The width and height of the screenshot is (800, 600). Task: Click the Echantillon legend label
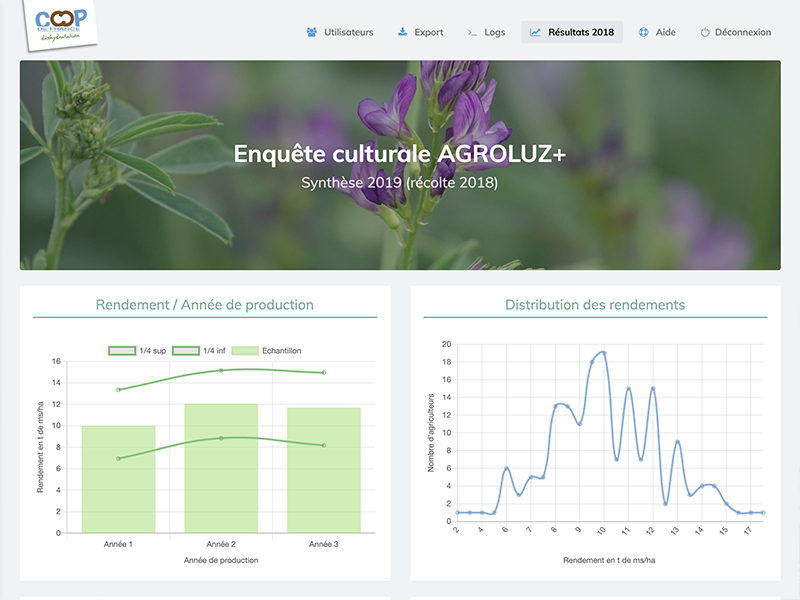click(282, 351)
